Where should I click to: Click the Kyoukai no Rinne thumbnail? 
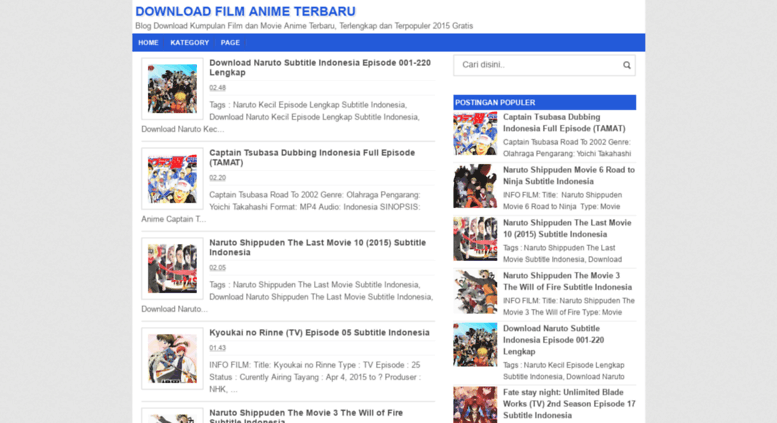pos(172,358)
